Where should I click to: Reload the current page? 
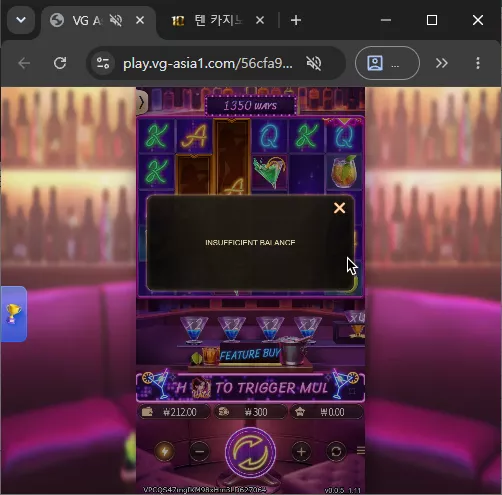(x=60, y=63)
